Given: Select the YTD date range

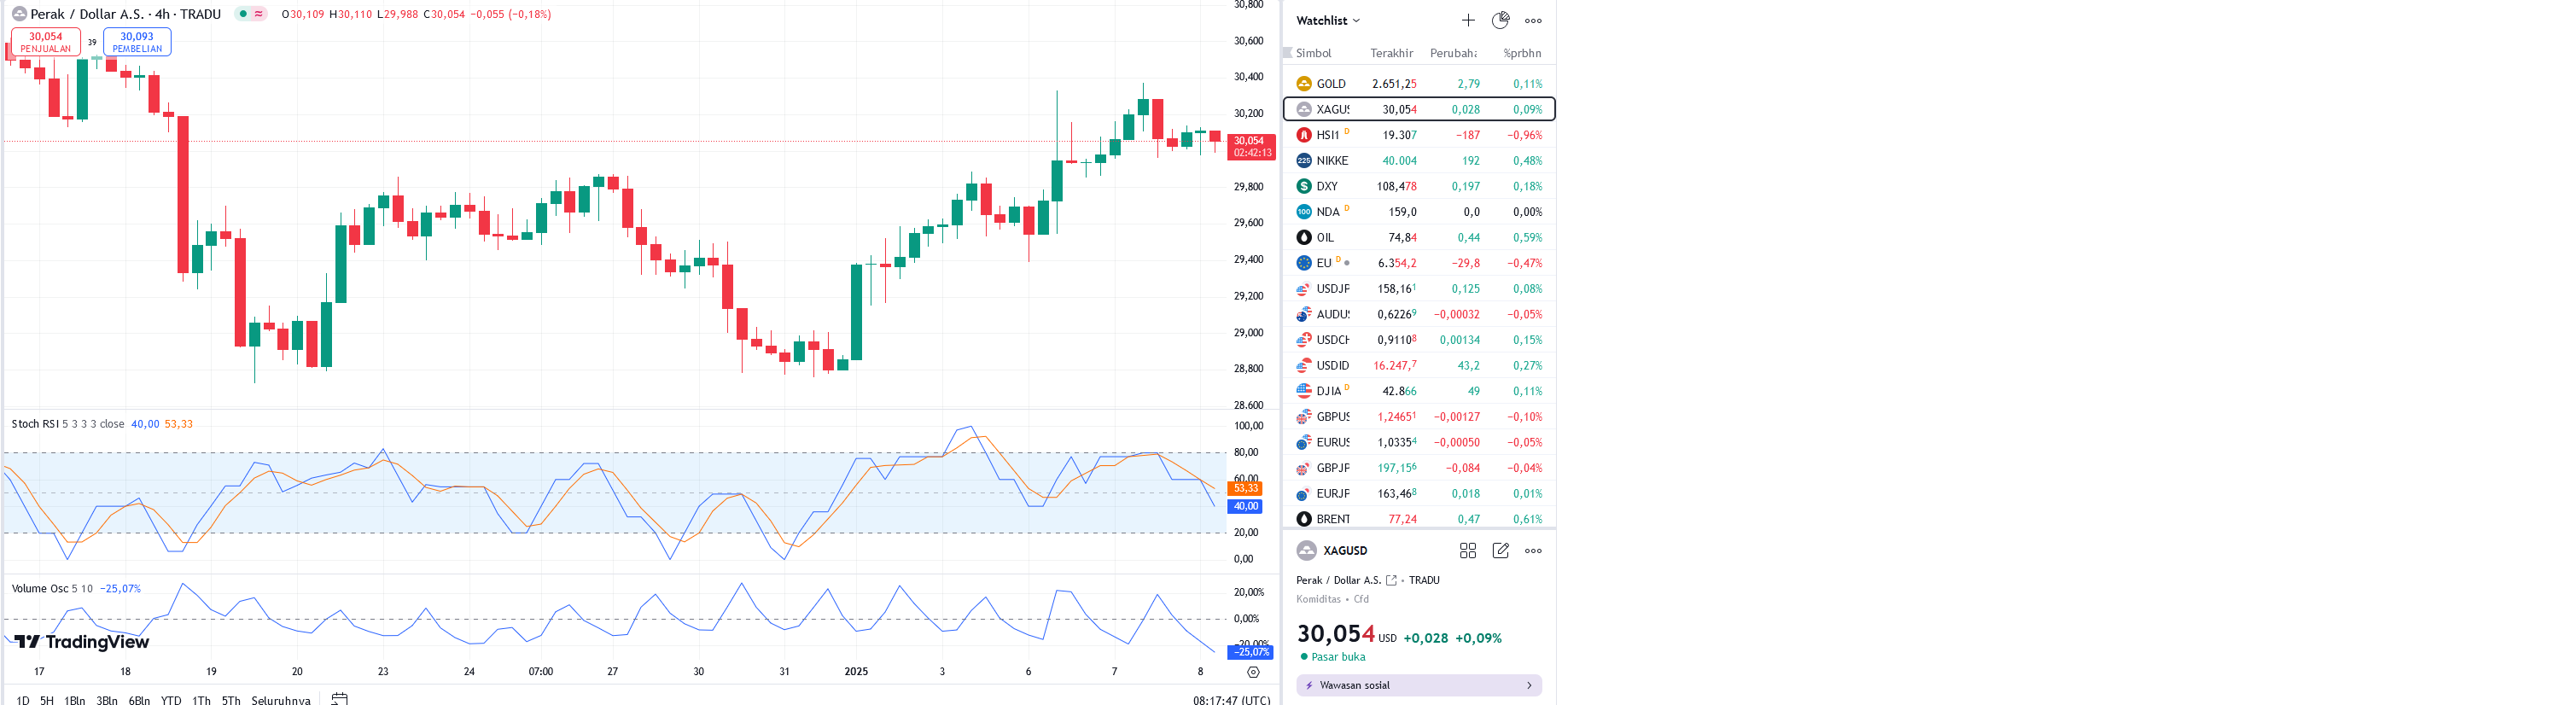Looking at the screenshot, I should [171, 700].
